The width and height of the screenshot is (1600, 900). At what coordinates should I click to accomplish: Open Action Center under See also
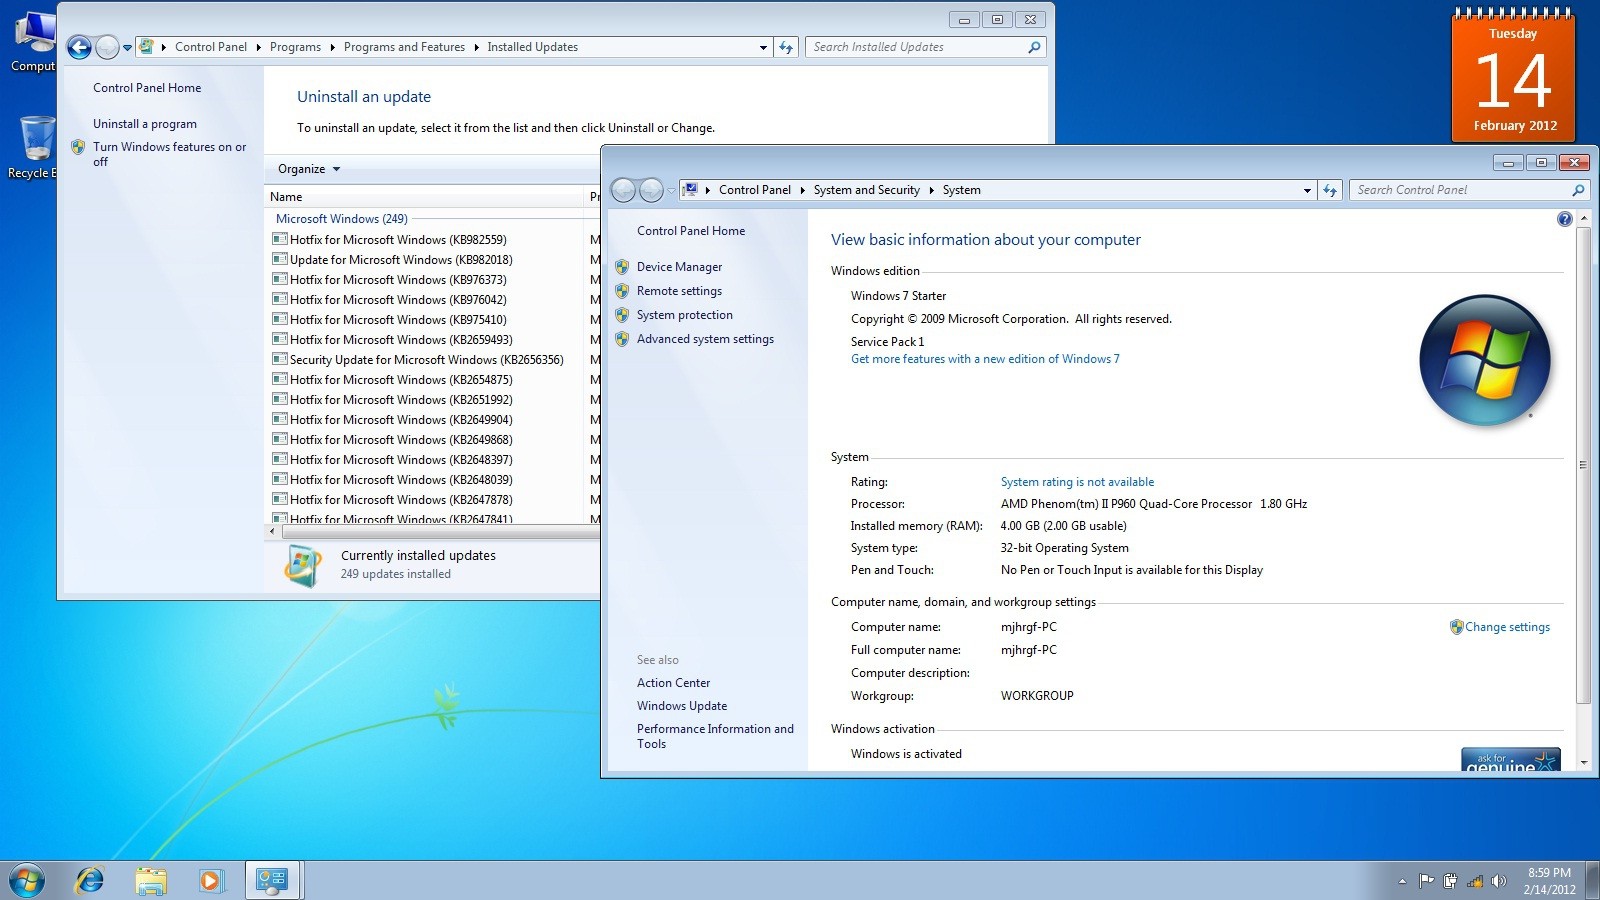tap(673, 683)
